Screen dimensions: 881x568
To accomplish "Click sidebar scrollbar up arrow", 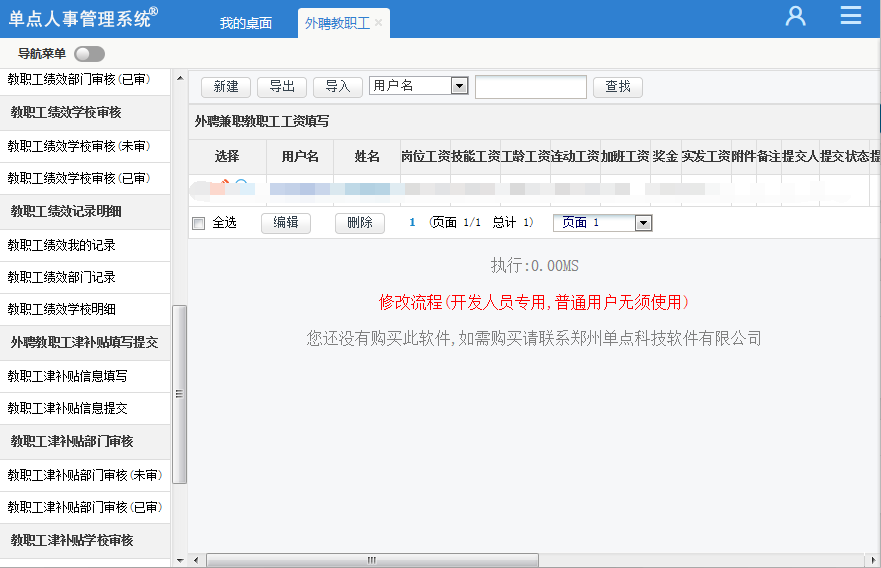I will [x=180, y=78].
